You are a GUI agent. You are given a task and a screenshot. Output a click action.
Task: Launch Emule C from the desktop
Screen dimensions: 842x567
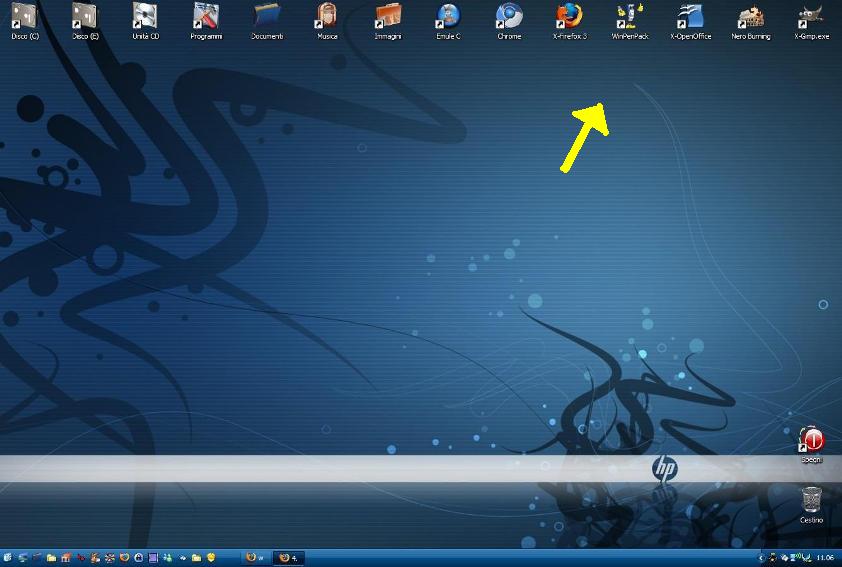448,17
